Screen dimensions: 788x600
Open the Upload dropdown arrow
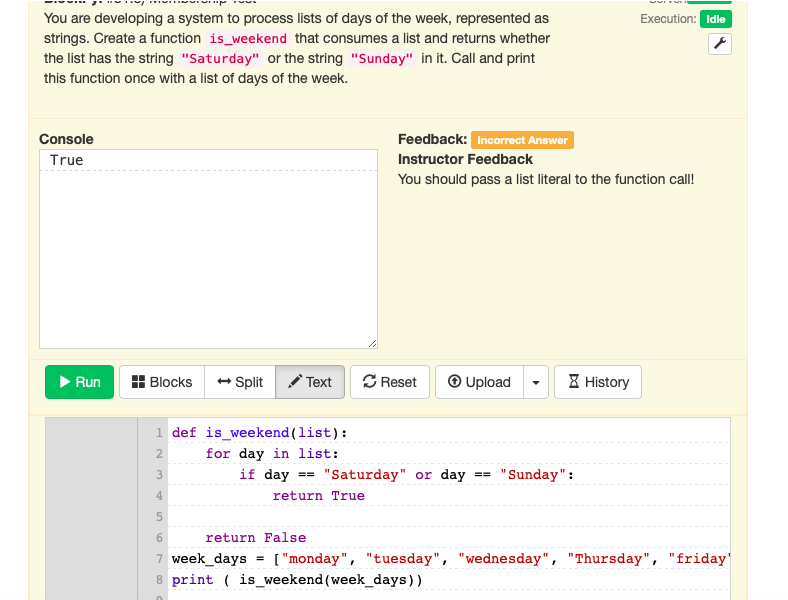tap(536, 382)
